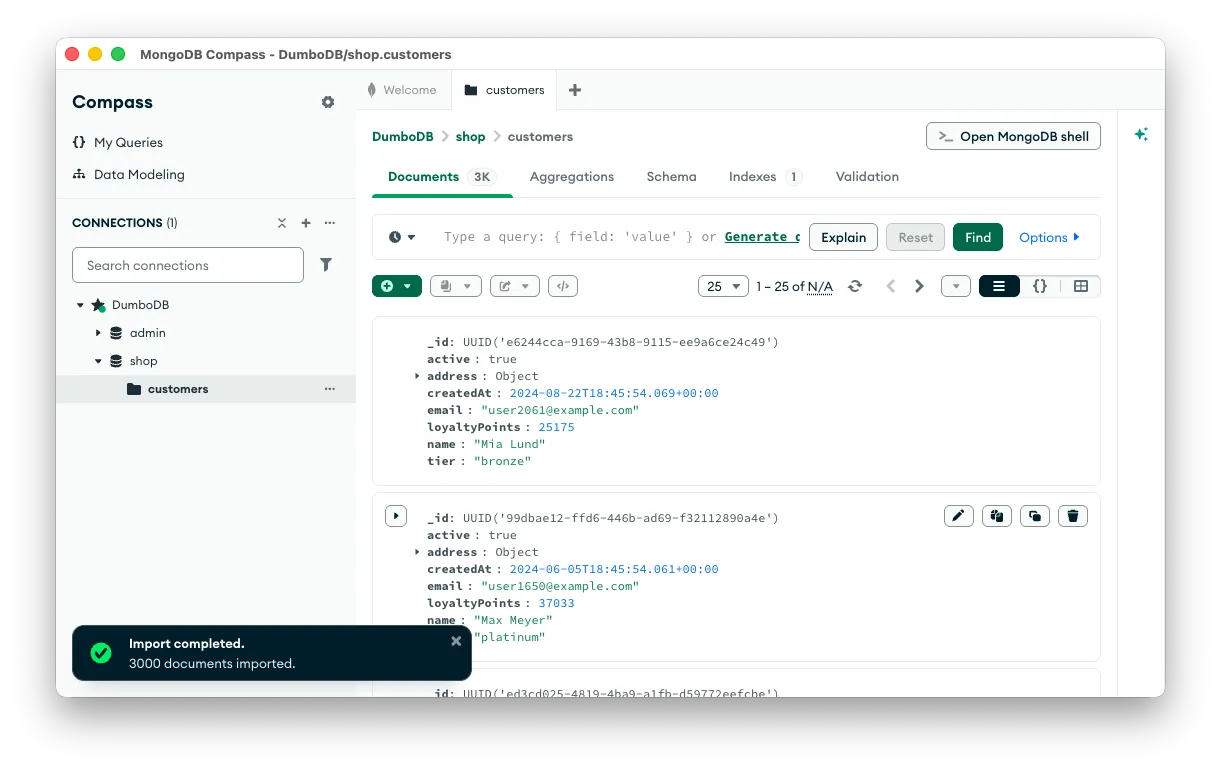Collapse the DumboDB connection
Viewport: 1221px width, 771px height.
point(80,305)
